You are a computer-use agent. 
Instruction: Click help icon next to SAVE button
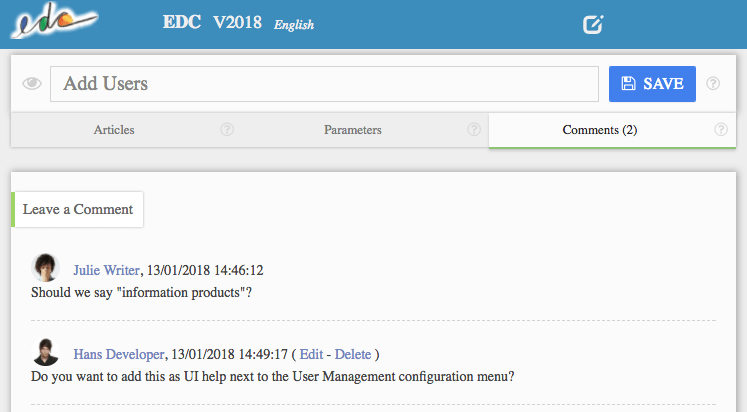[x=713, y=83]
